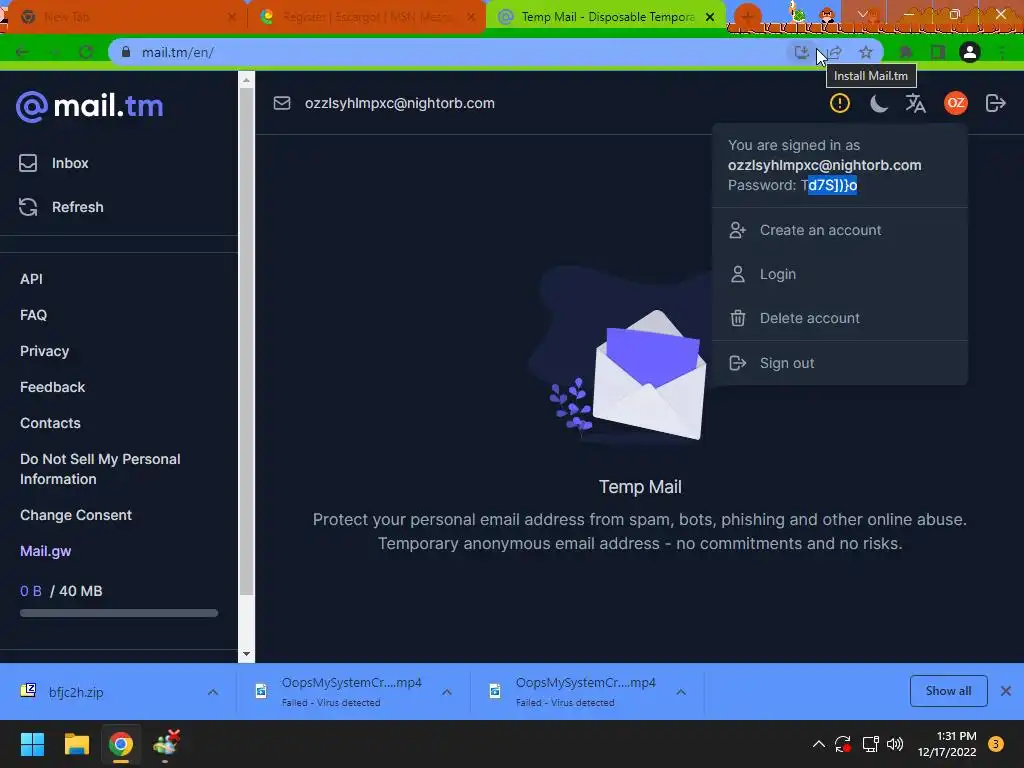Close the Temp Mail tab
This screenshot has width=1024, height=768.
[x=710, y=17]
